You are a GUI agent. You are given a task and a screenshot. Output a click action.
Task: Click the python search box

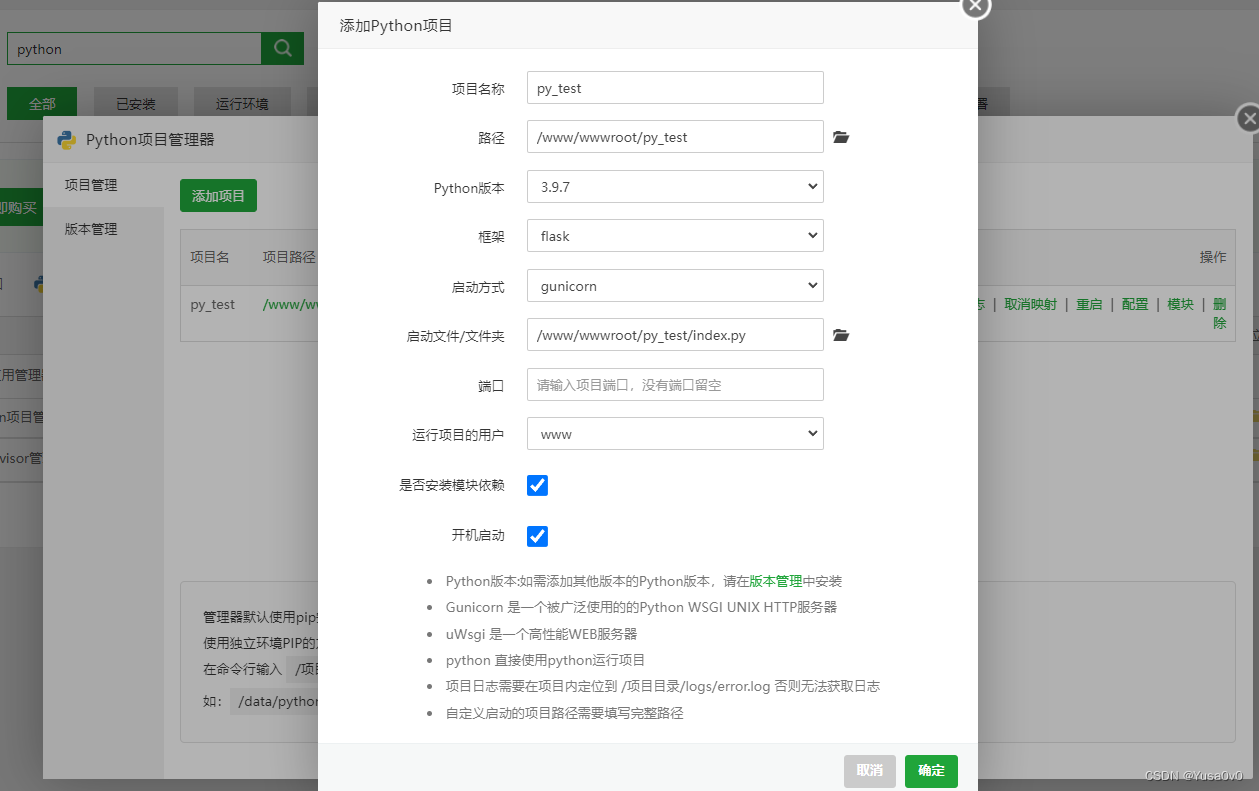(x=134, y=48)
